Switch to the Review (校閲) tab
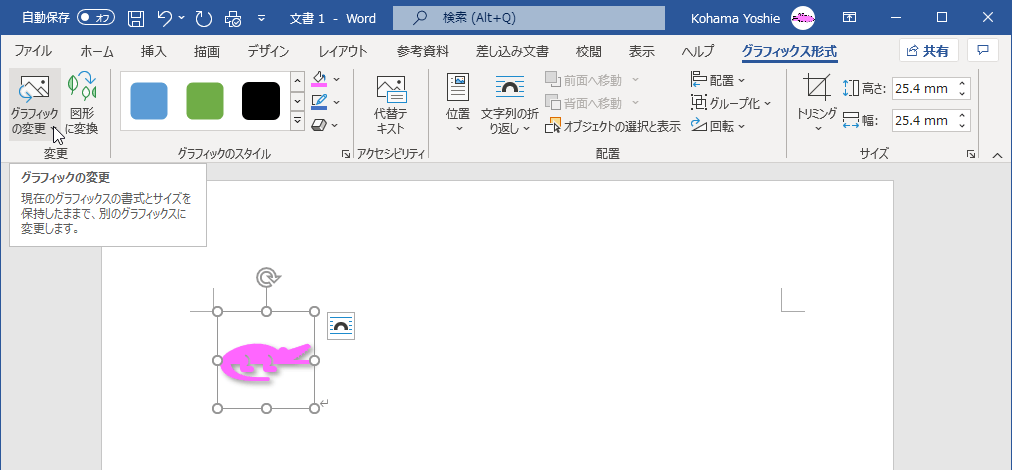Viewport: 1012px width, 470px height. click(x=589, y=52)
